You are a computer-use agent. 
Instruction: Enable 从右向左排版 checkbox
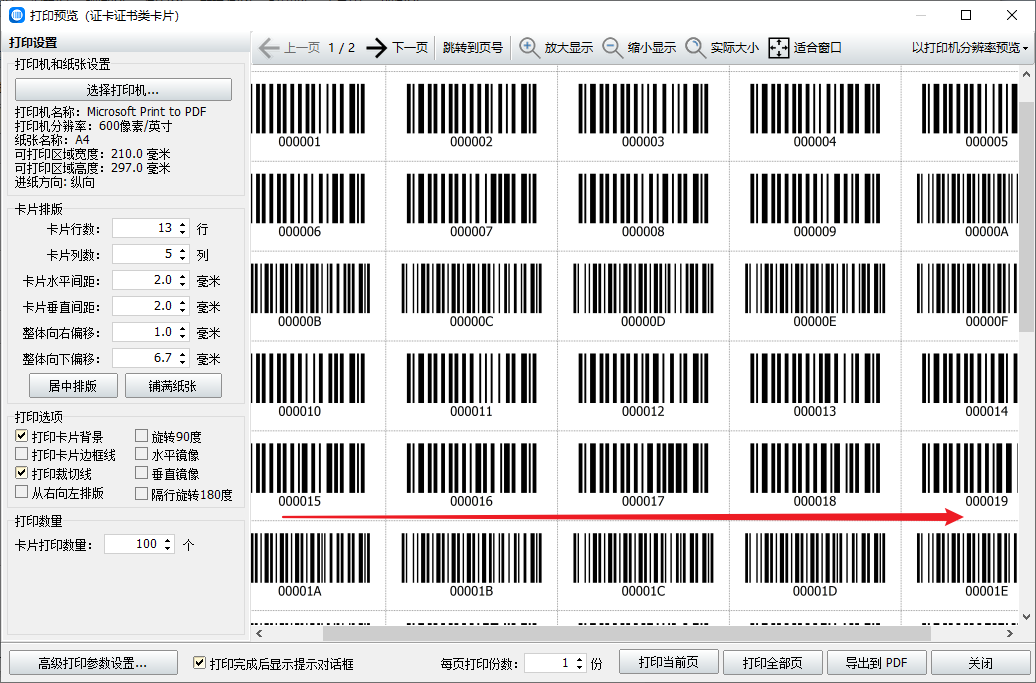coord(21,492)
